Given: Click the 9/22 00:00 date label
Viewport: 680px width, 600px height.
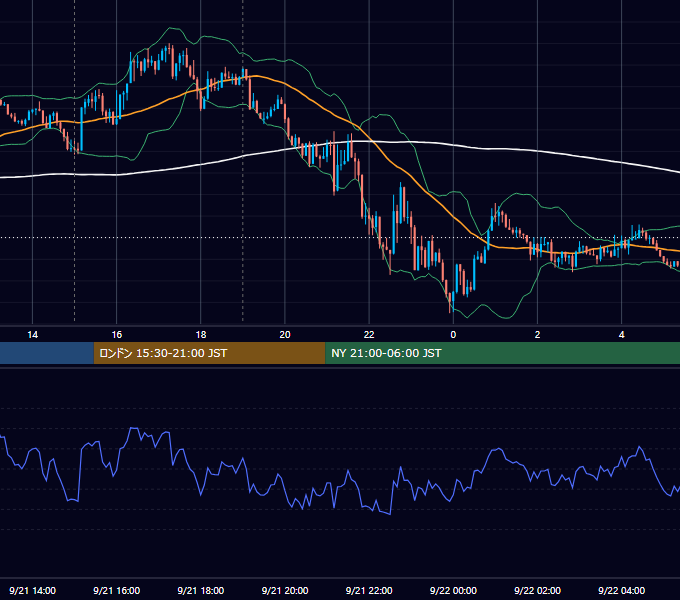Looking at the screenshot, I should click(x=453, y=590).
